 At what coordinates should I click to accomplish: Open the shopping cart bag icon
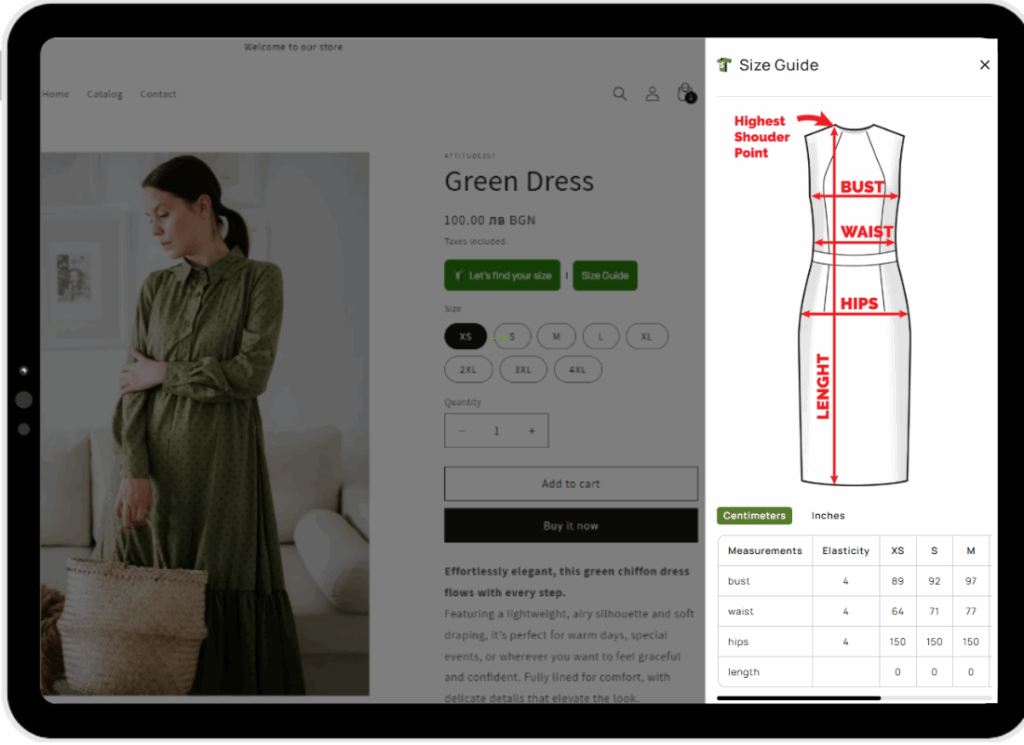click(685, 93)
